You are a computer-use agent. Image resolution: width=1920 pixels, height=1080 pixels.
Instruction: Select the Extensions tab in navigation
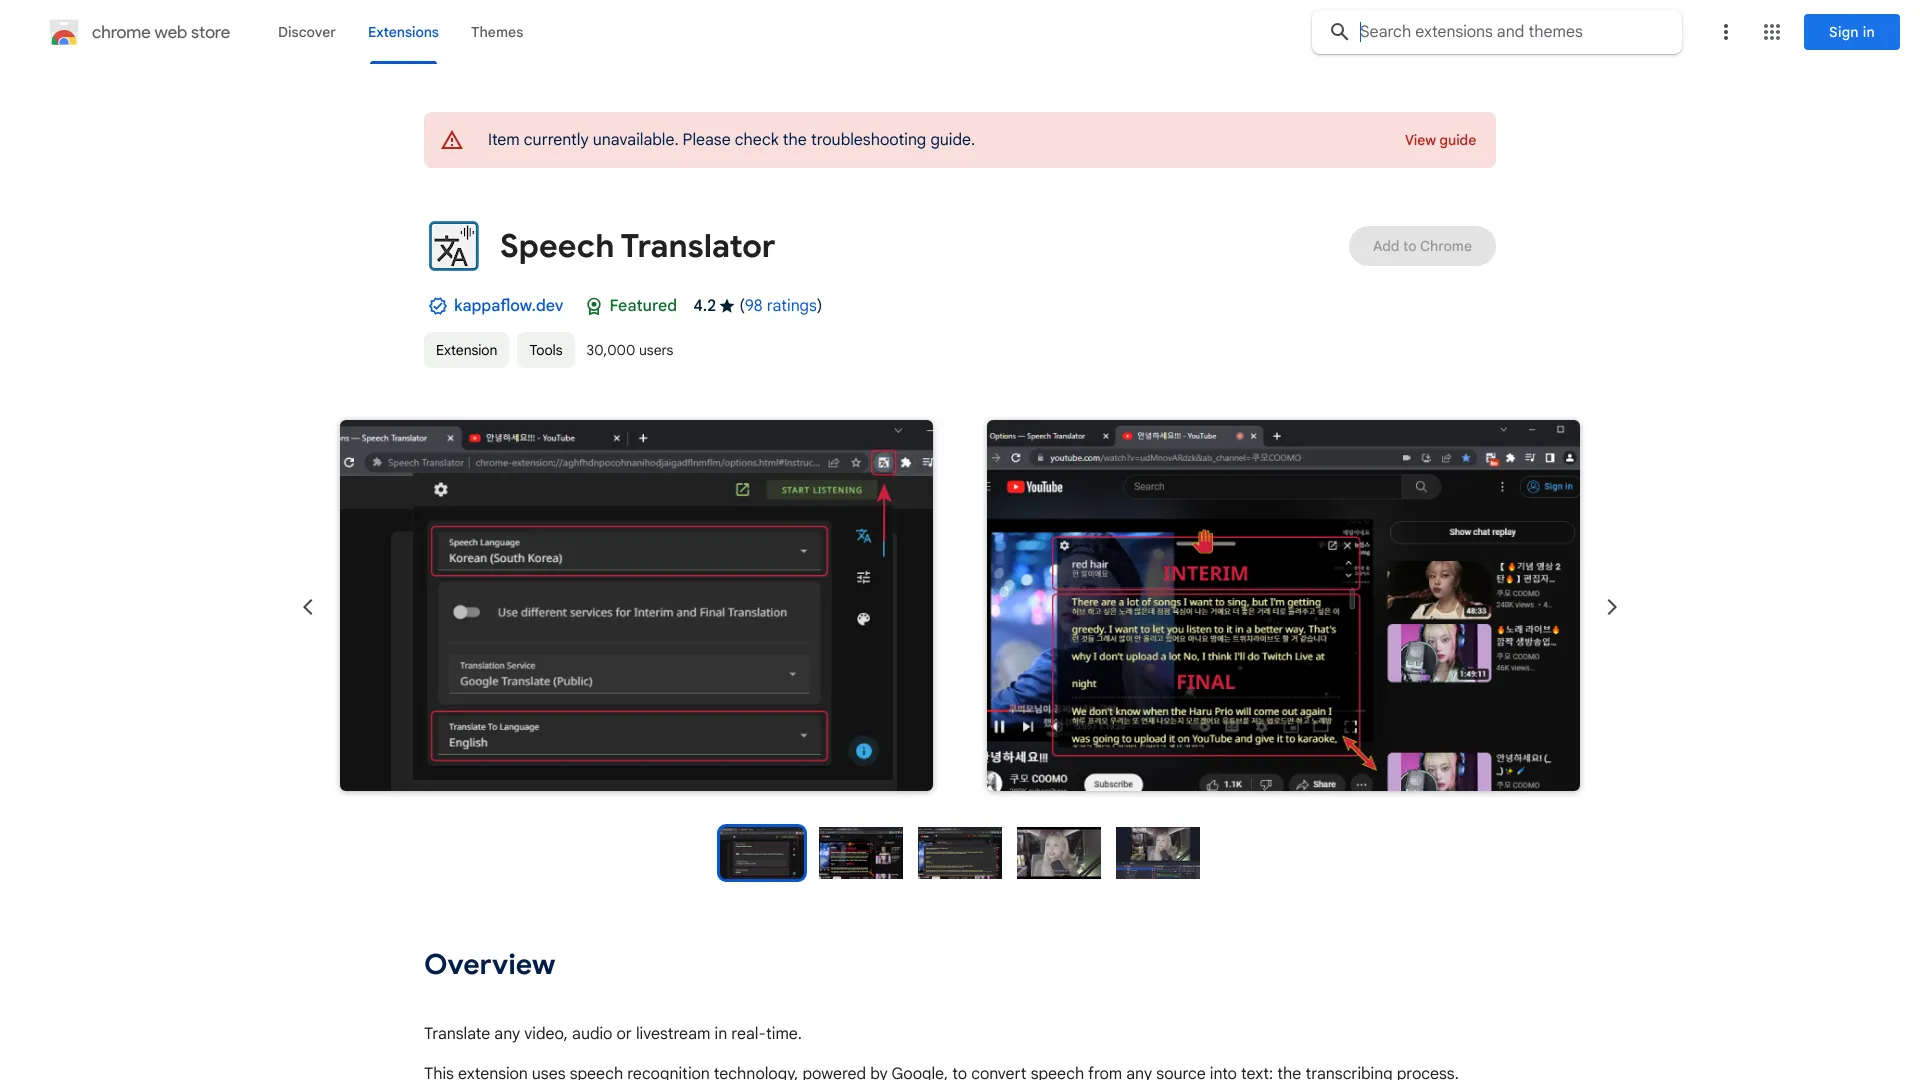(402, 30)
